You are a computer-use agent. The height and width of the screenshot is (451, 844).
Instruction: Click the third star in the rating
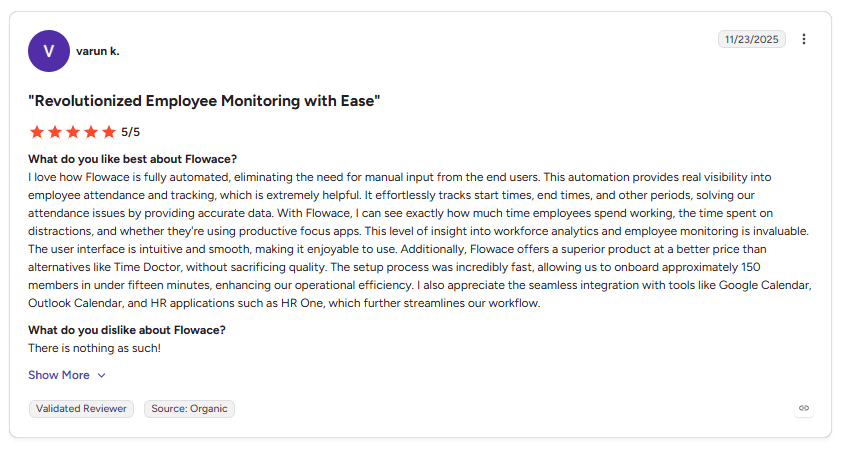(73, 132)
